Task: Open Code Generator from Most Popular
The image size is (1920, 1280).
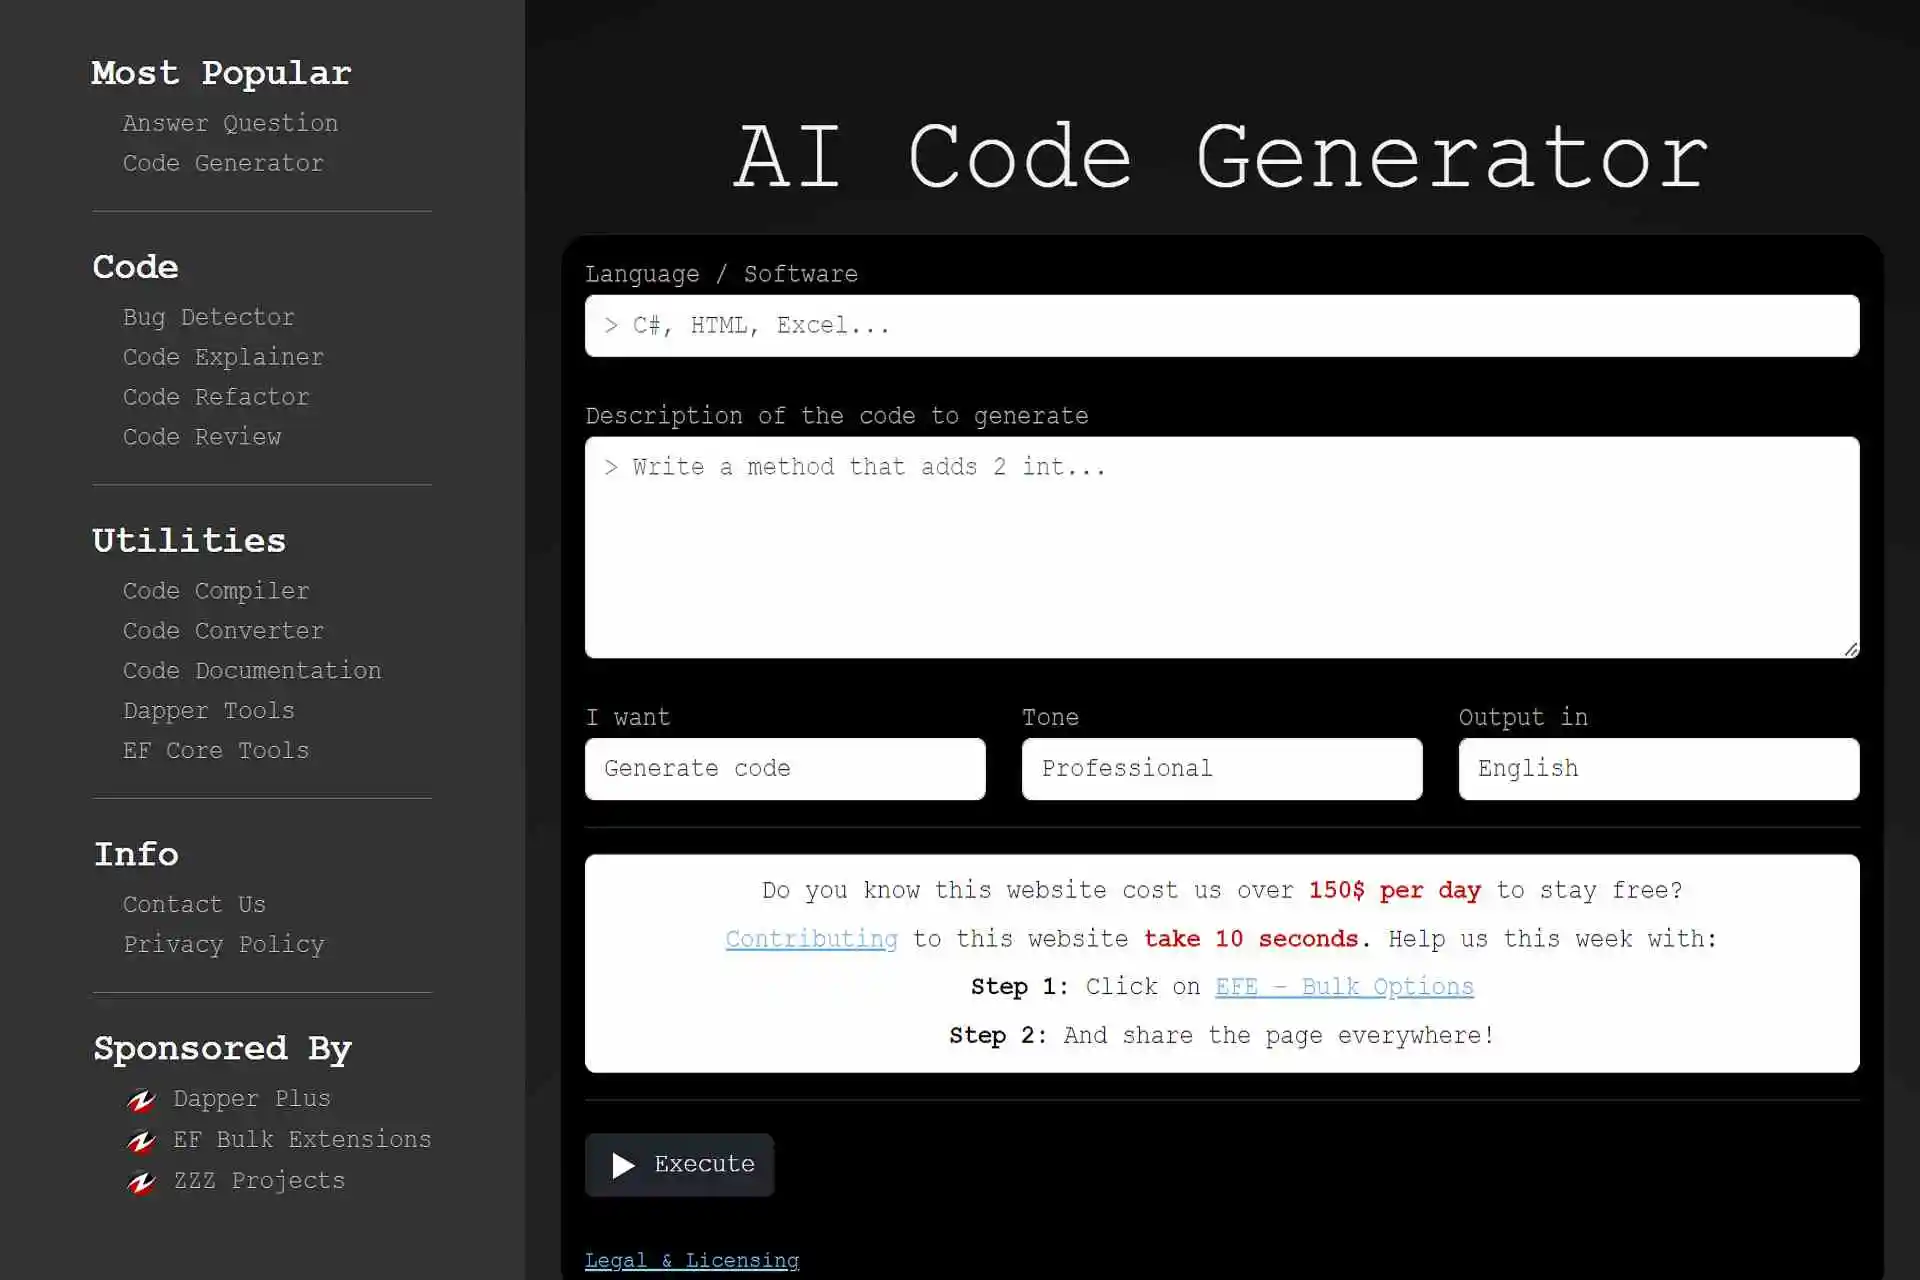Action: point(223,163)
